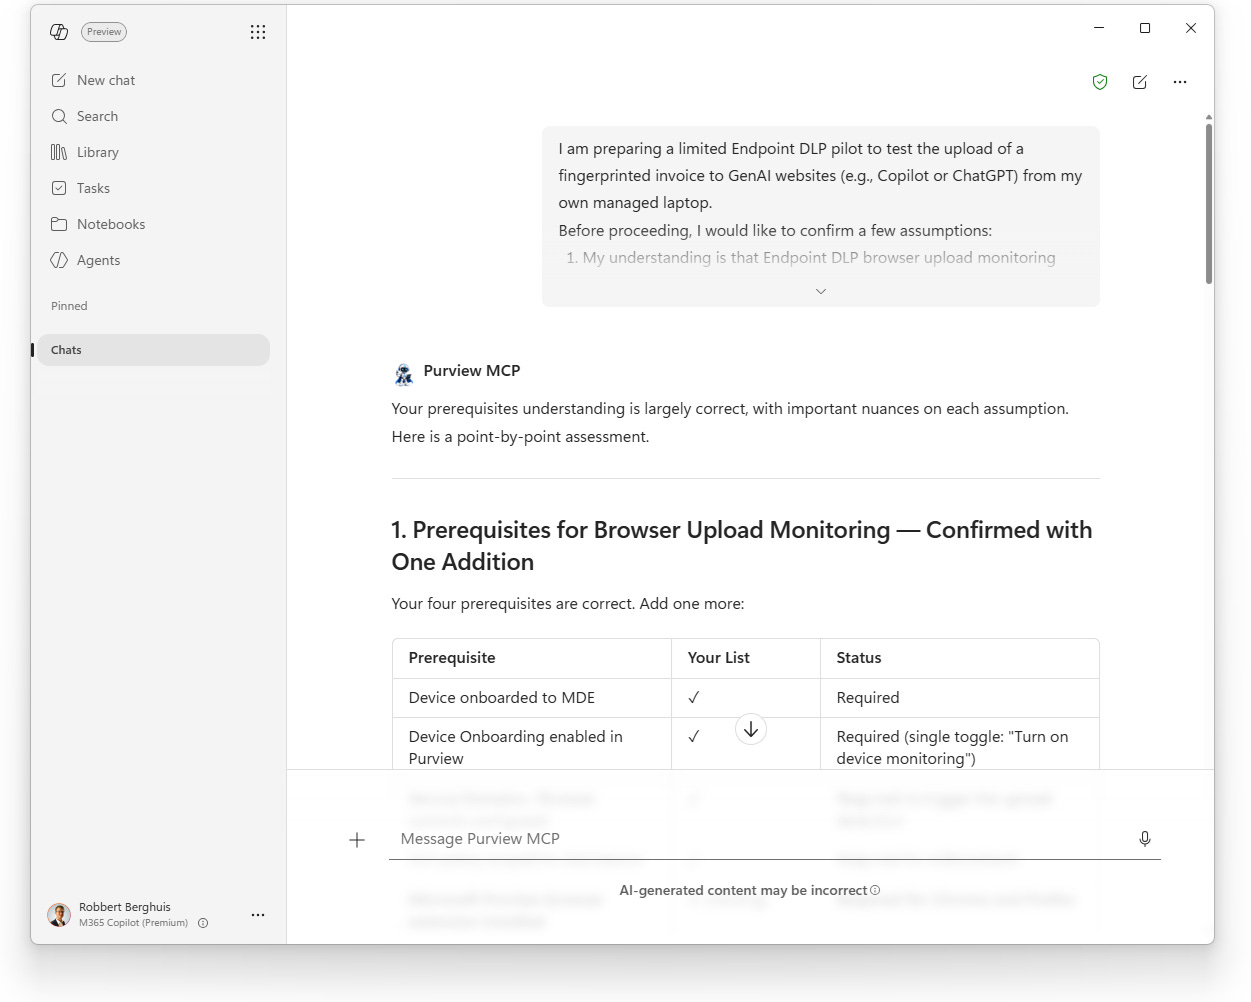Click the Preview badge
This screenshot has width=1251, height=1002.
104,32
